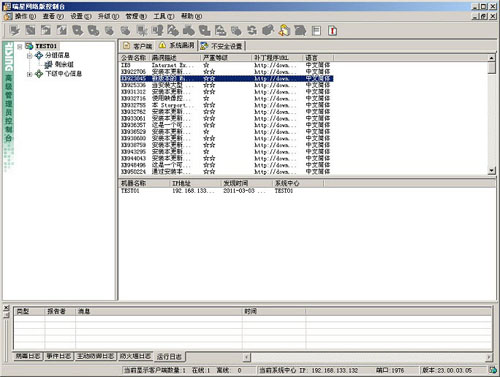Select the KB932716 bulletin row

(227, 99)
